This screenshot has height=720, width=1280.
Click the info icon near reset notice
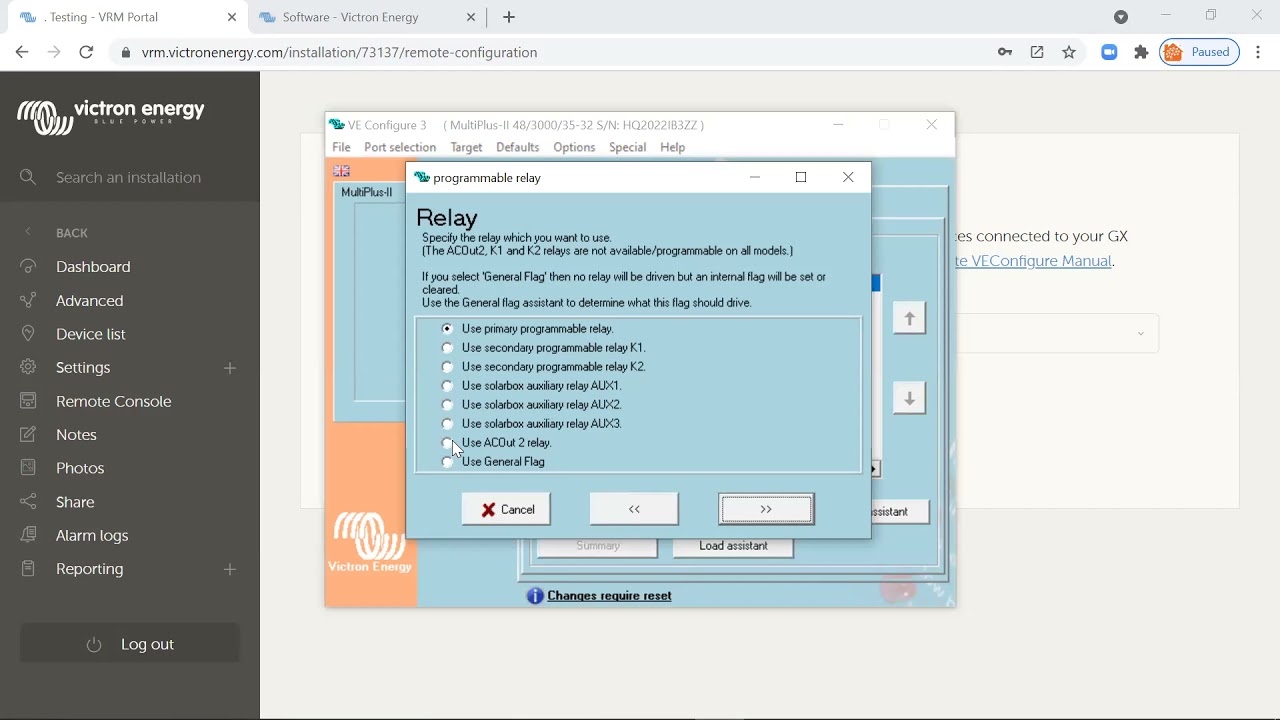click(535, 596)
